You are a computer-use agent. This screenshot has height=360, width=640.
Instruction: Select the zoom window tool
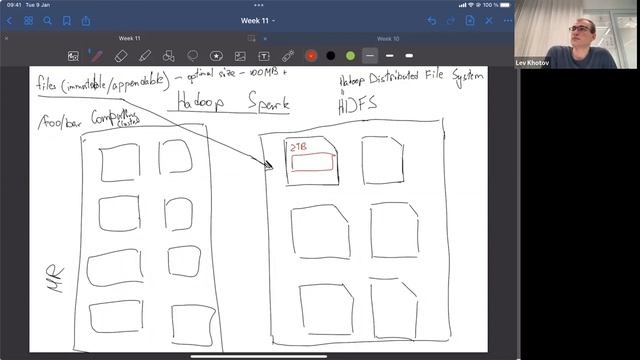pyautogui.click(x=73, y=56)
